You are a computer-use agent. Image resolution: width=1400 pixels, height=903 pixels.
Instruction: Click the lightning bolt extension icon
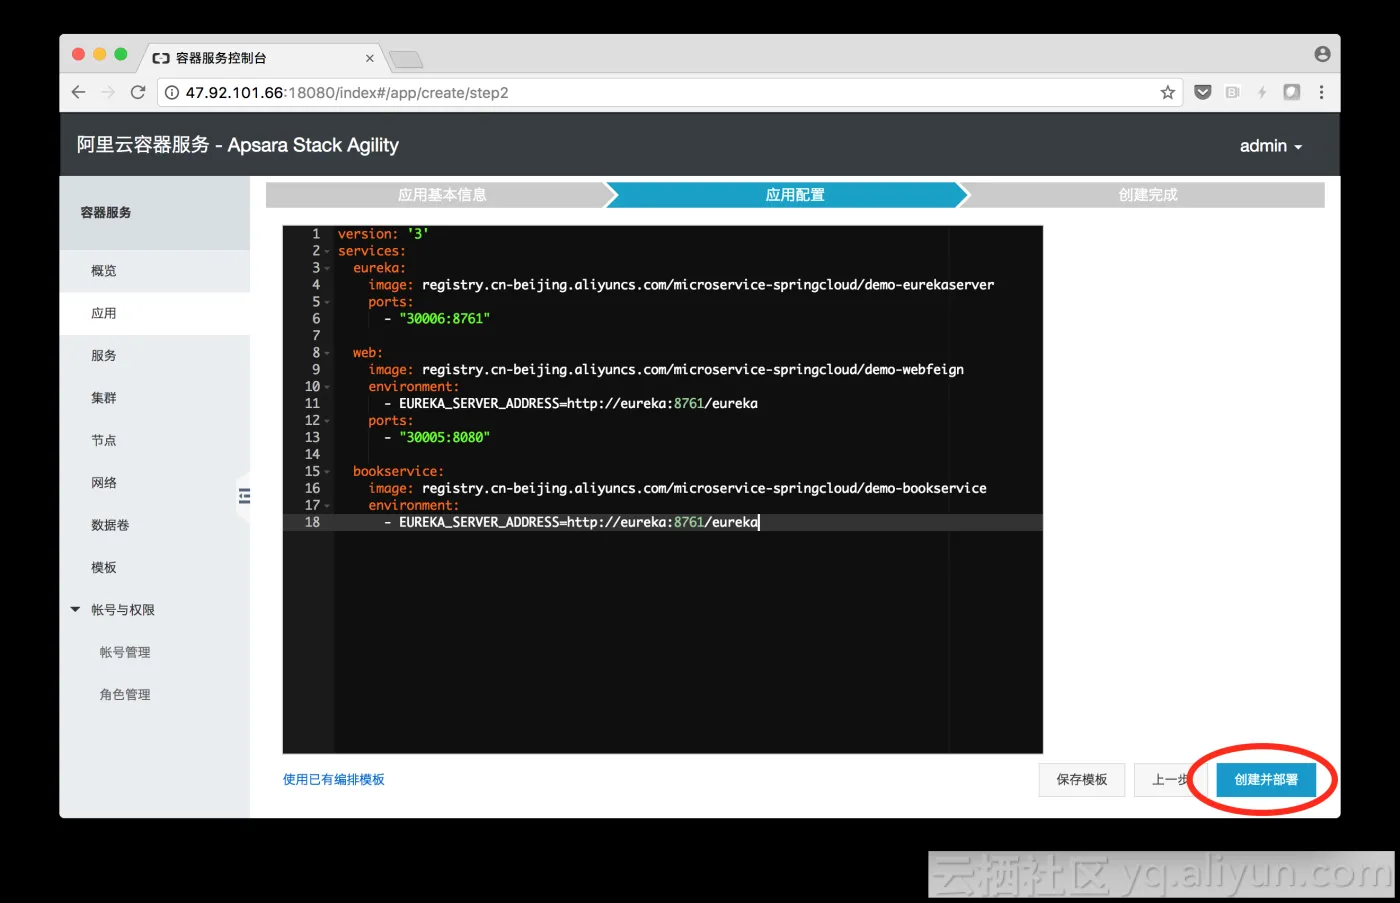pos(1262,92)
